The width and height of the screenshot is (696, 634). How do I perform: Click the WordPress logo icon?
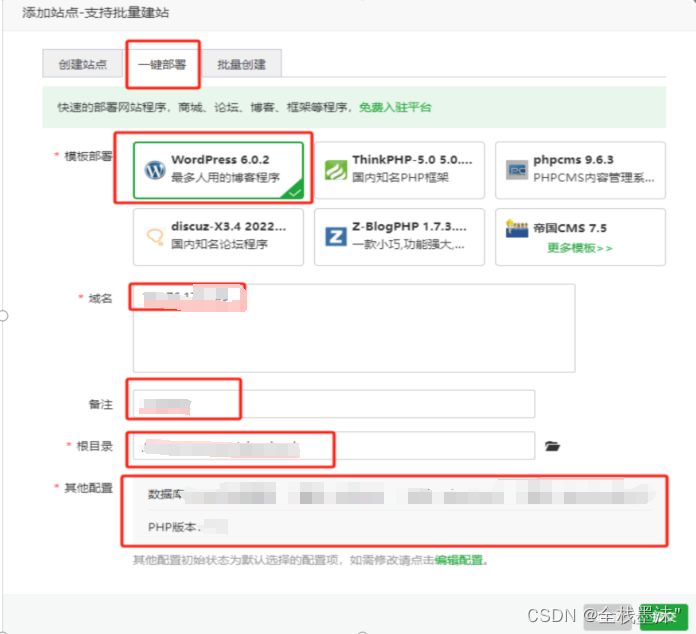pos(155,170)
